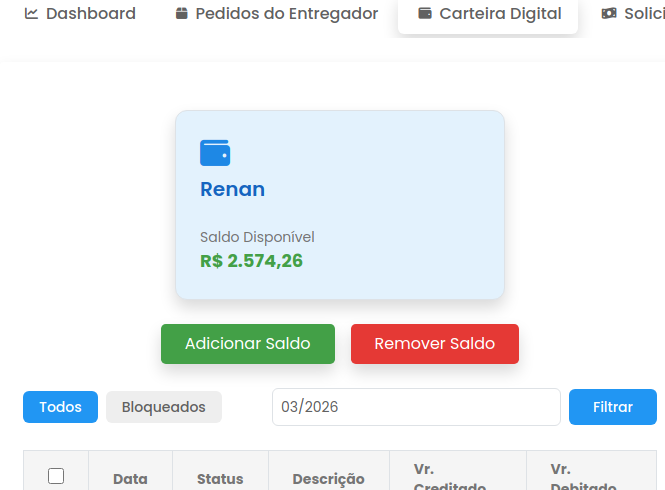The width and height of the screenshot is (665, 490).
Task: Apply the filter with the Filtrar button
Action: (x=612, y=407)
